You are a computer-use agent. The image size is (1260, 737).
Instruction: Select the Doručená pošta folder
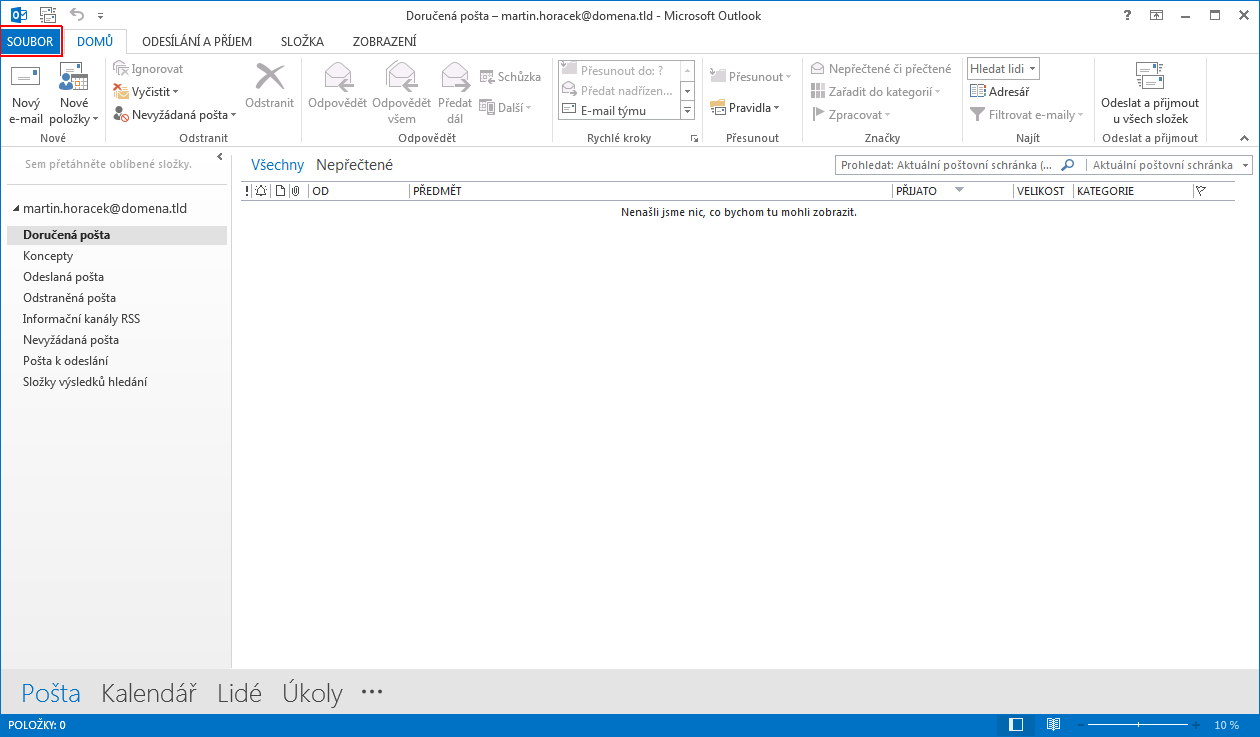click(116, 235)
